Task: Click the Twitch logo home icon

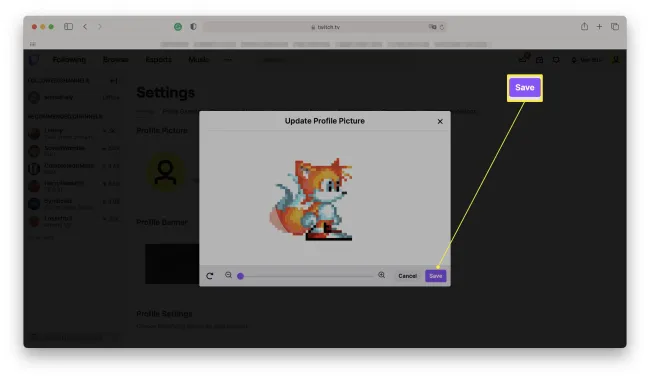Action: tap(34, 60)
